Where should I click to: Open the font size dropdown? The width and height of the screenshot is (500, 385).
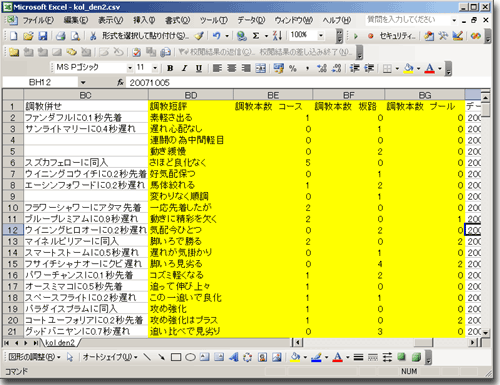coord(155,68)
